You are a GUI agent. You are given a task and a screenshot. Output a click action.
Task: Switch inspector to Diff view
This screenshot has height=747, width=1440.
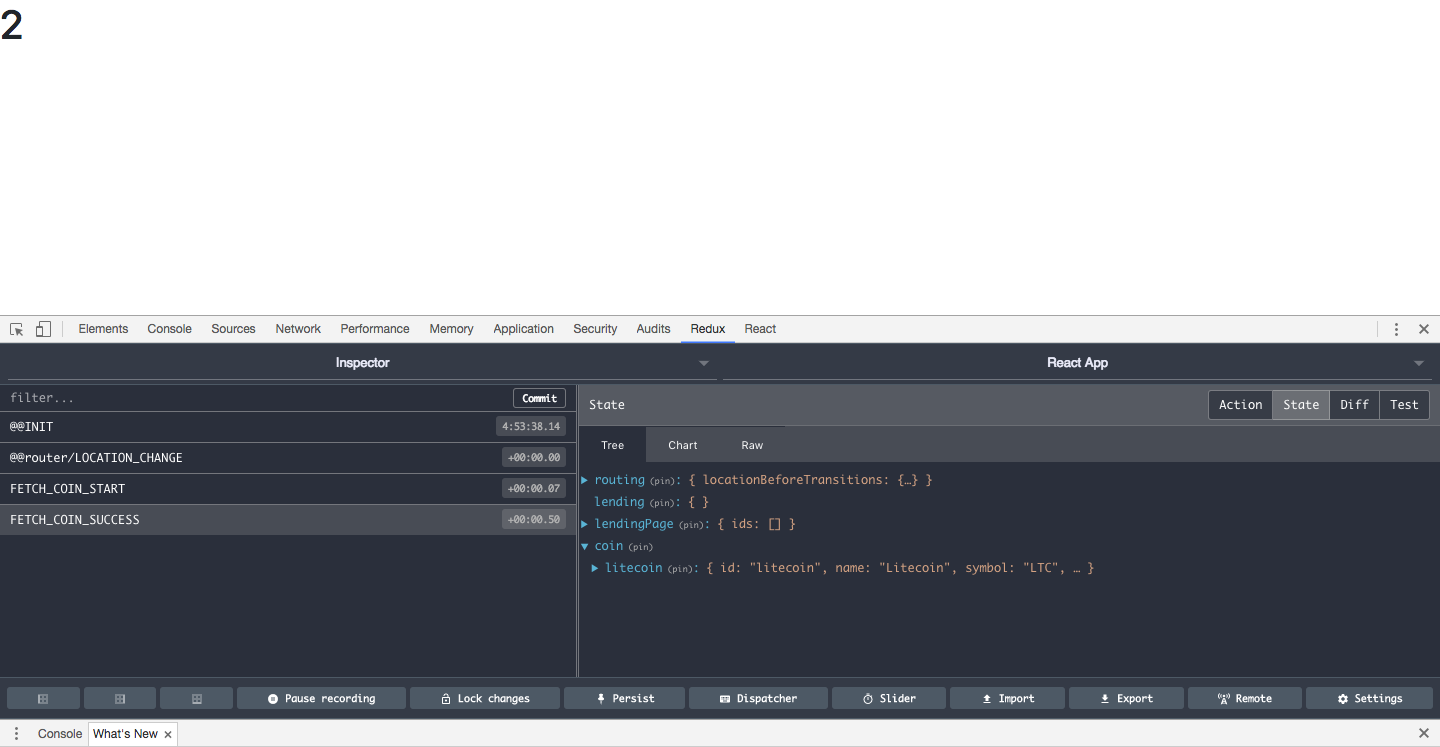1354,405
